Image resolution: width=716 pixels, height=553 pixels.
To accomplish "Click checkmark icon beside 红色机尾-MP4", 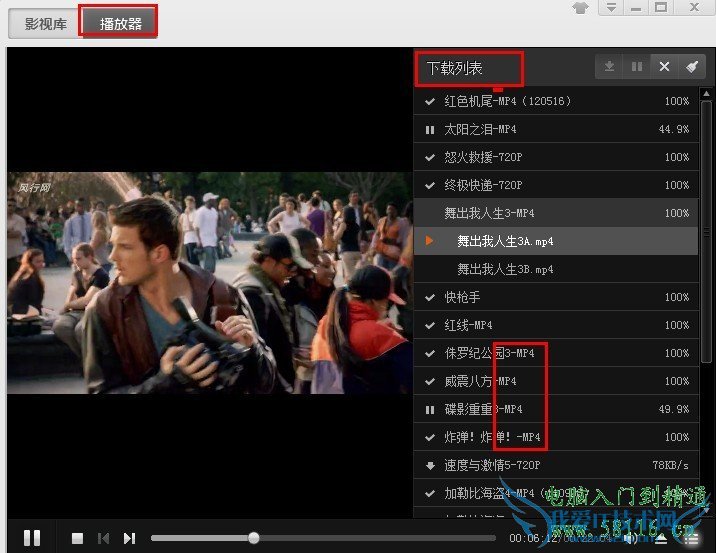I will click(x=430, y=101).
